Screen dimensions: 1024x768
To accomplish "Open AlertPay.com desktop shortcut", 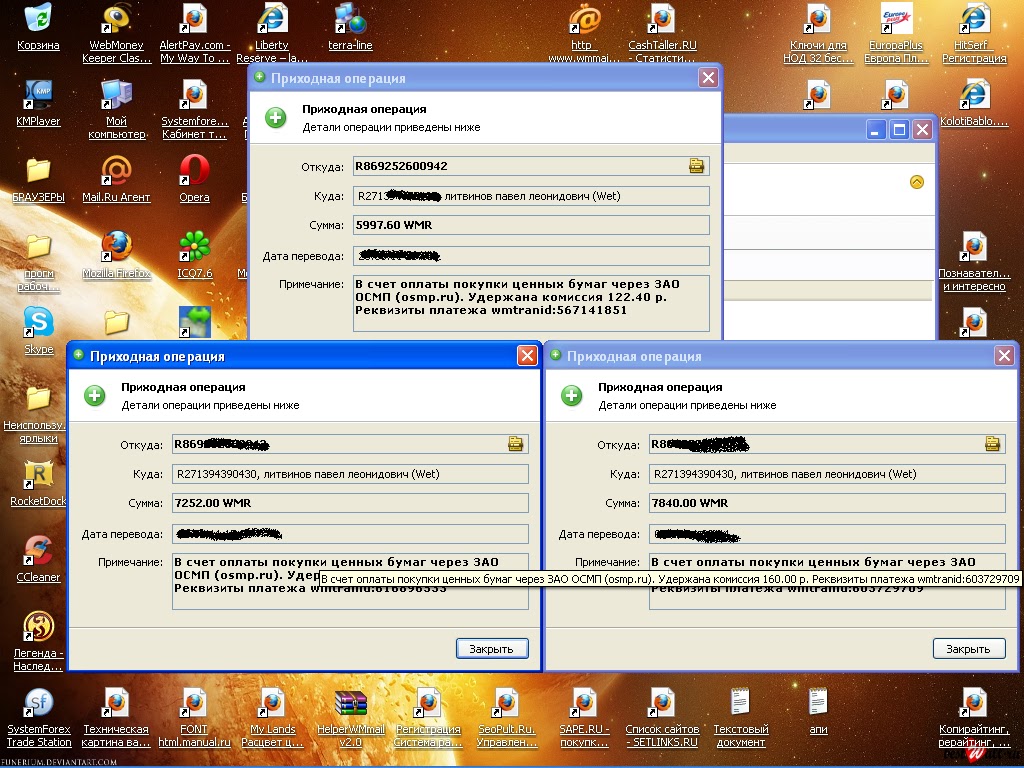I will click(195, 33).
